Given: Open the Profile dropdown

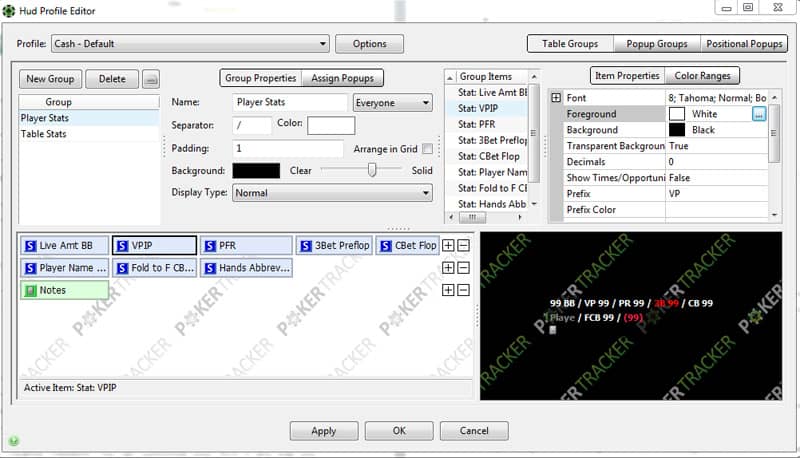Looking at the screenshot, I should [x=190, y=44].
